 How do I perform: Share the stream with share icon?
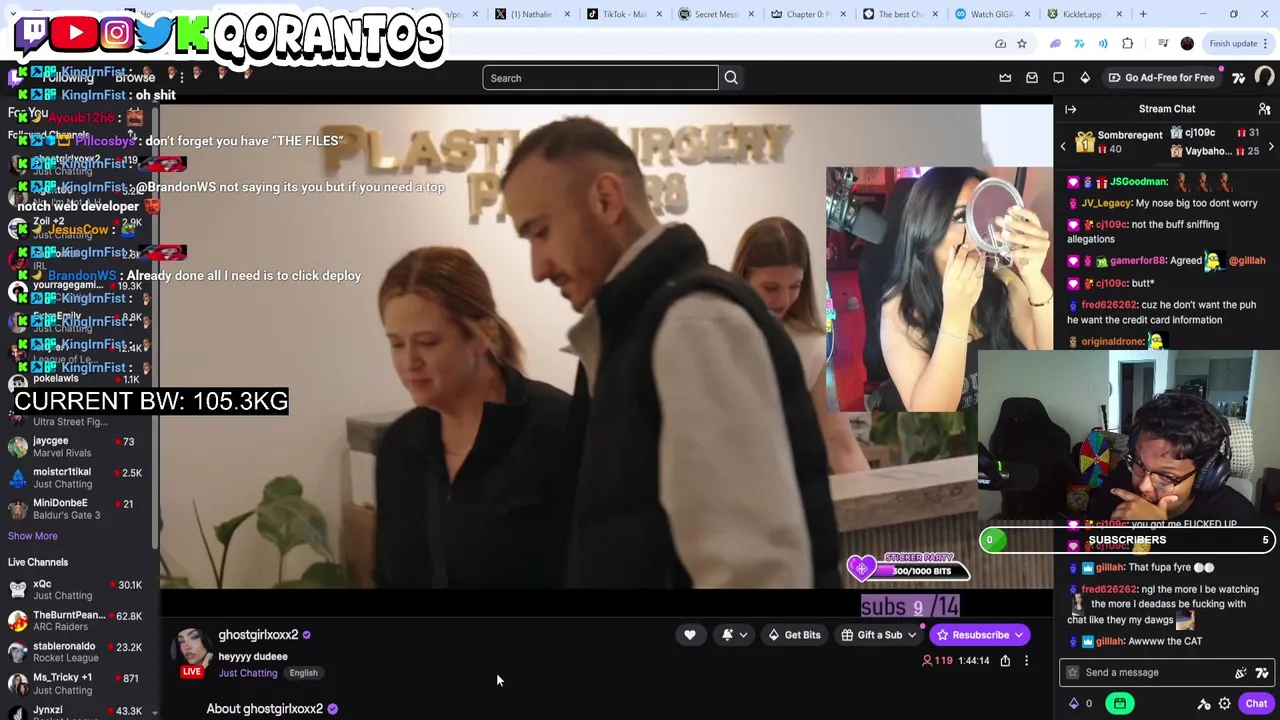click(1005, 661)
